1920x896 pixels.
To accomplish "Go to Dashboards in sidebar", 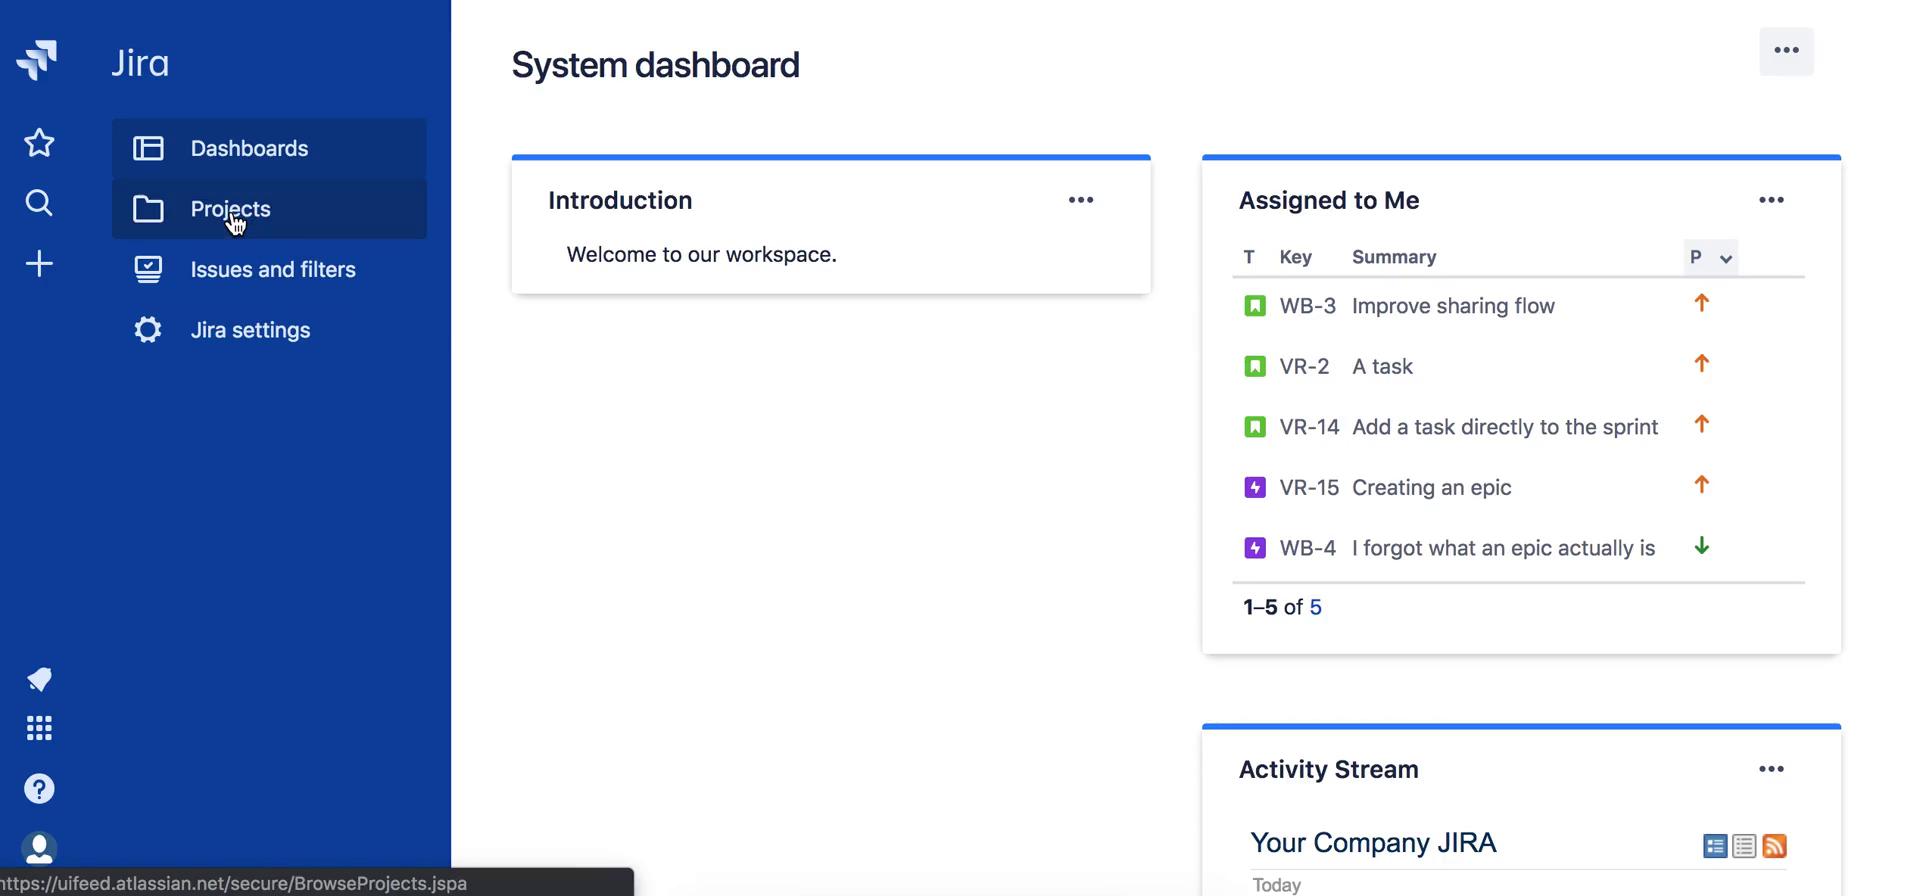I will 269,148.
